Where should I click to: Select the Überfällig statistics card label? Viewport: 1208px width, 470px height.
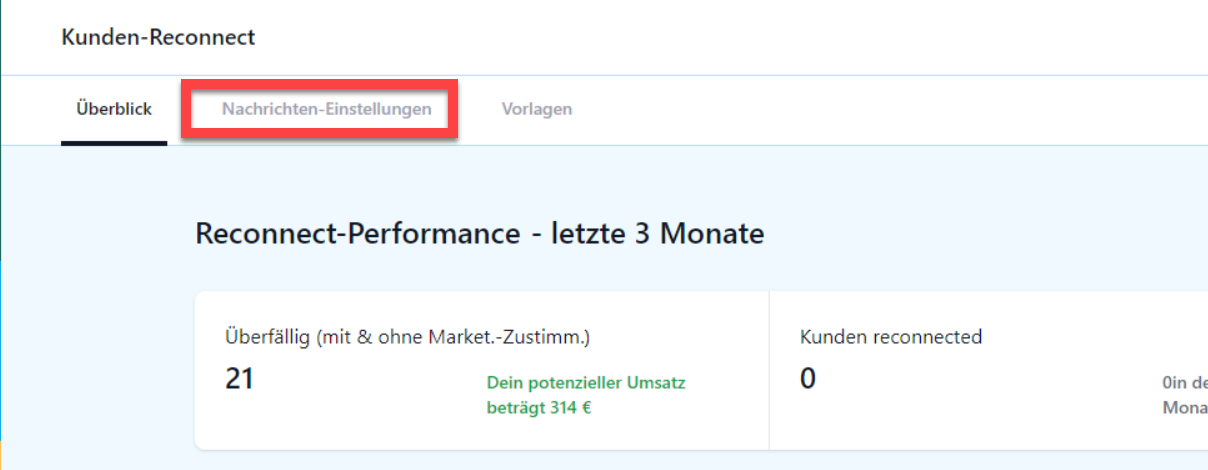coord(407,337)
